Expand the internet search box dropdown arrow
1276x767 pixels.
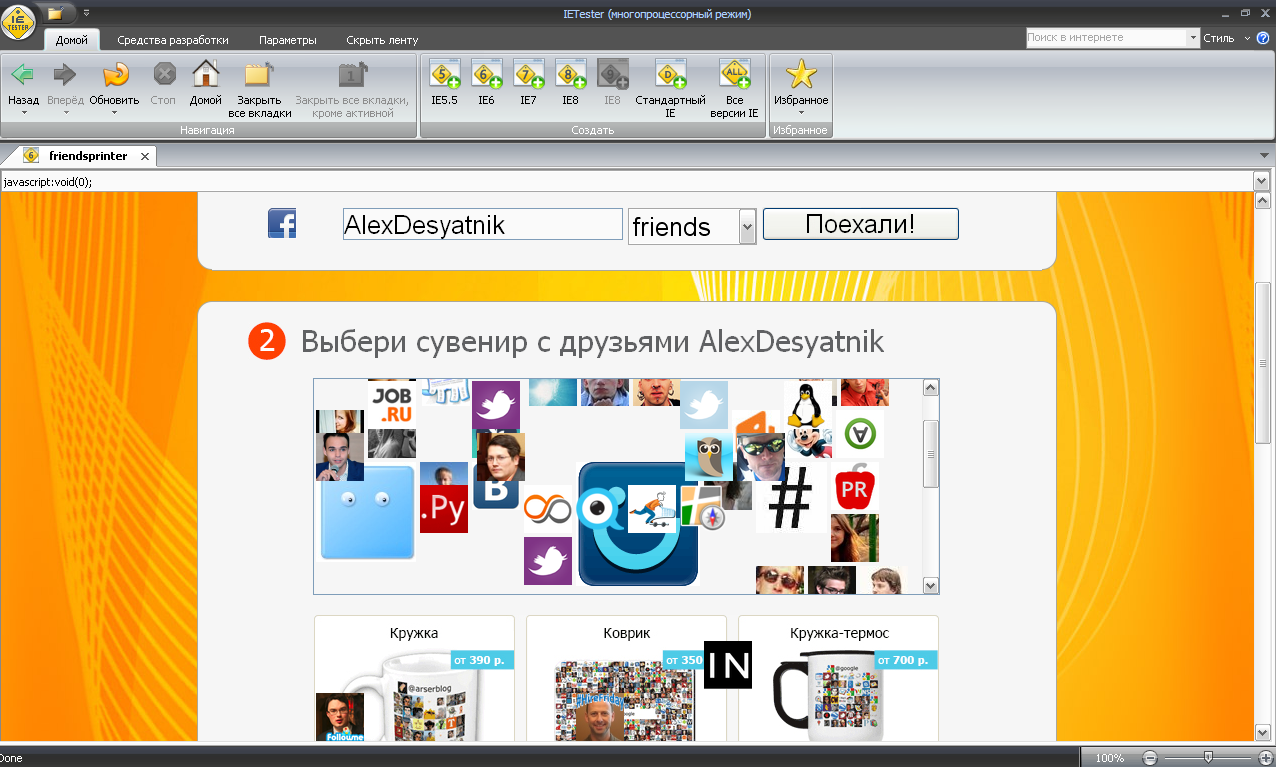point(1192,38)
